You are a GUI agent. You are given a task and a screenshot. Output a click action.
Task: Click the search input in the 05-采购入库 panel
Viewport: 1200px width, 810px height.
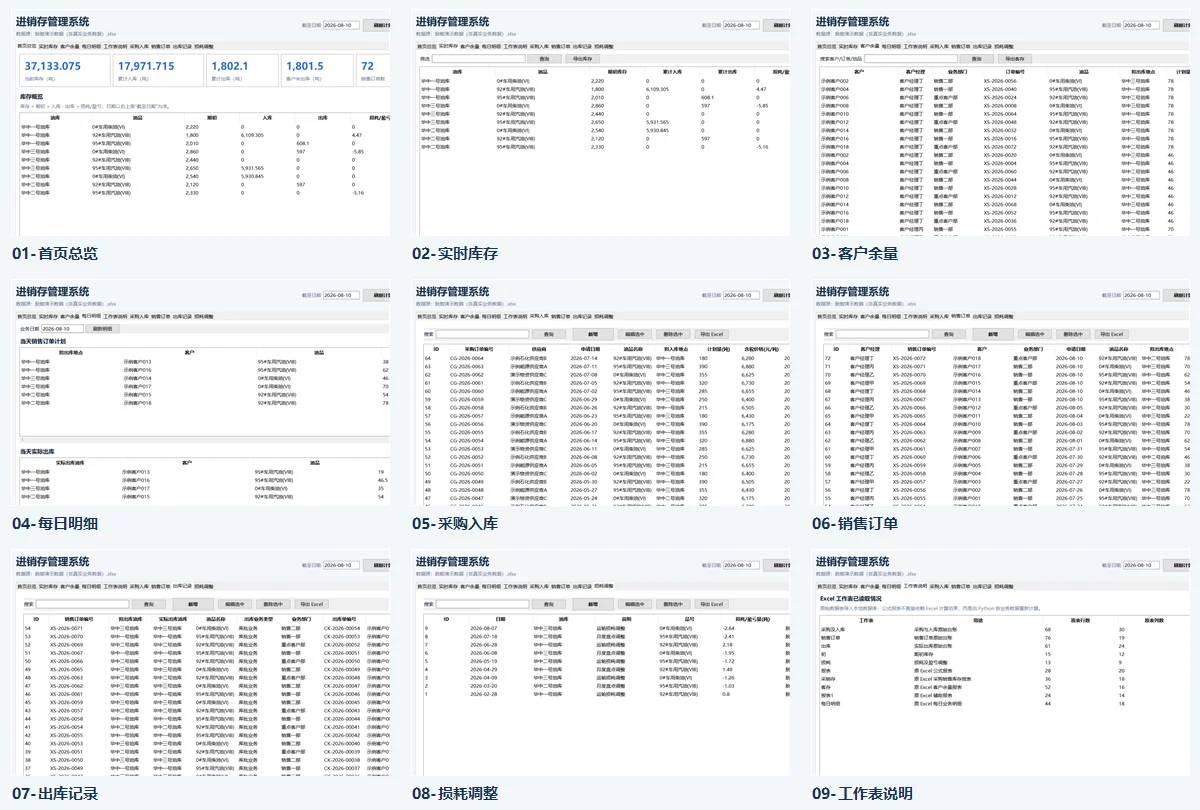(483, 334)
